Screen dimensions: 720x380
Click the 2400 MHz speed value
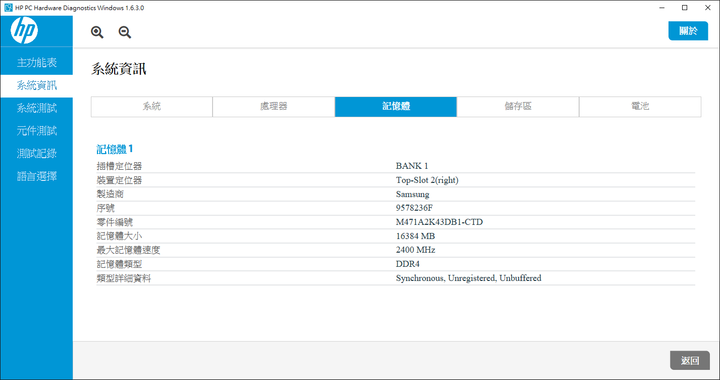(x=416, y=250)
